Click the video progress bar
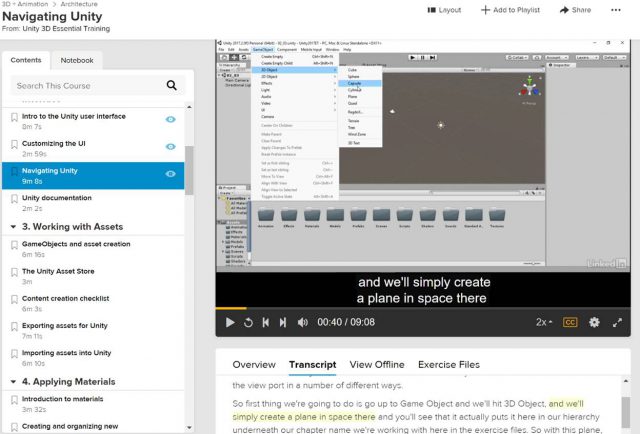 point(423,308)
